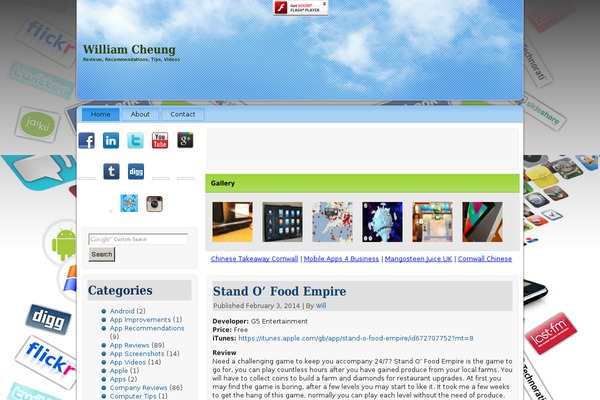Open gallery thumbnail of the game room

tap(432, 222)
